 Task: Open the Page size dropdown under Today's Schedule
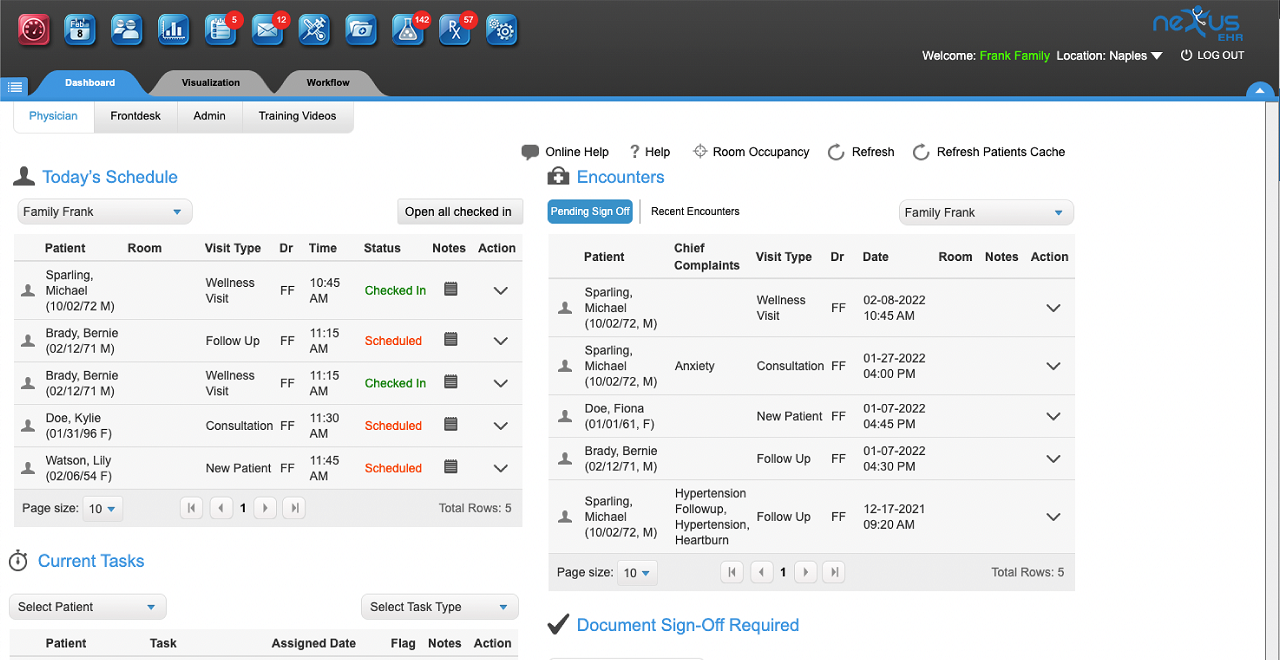[x=103, y=508]
